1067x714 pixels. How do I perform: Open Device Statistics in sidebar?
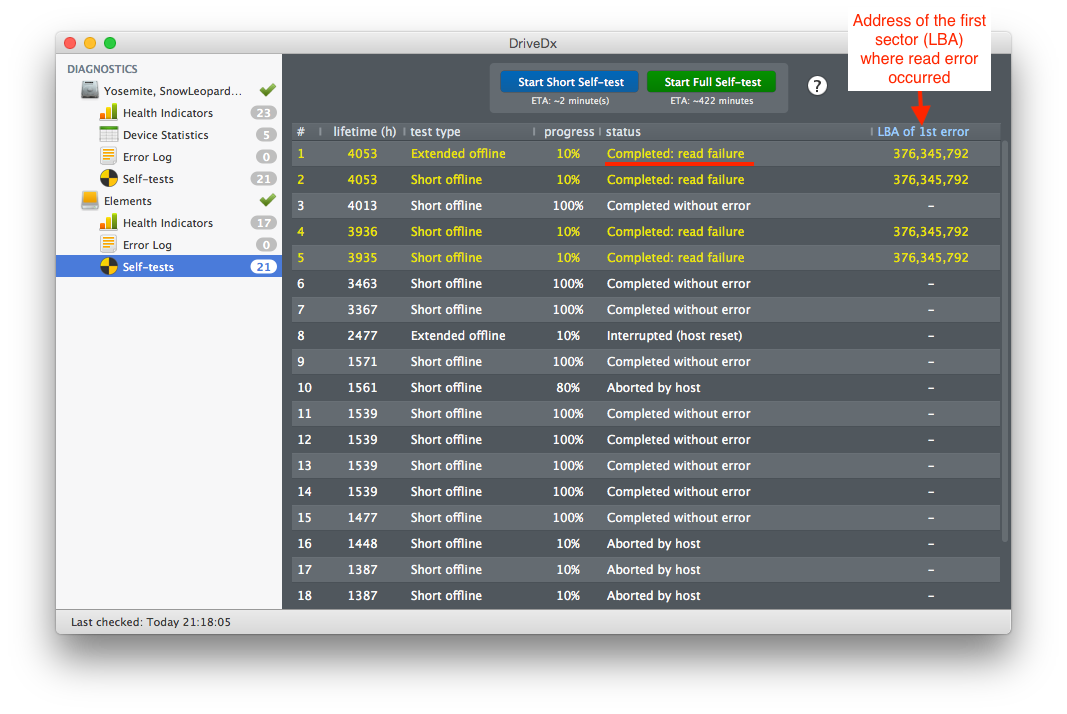tap(165, 135)
